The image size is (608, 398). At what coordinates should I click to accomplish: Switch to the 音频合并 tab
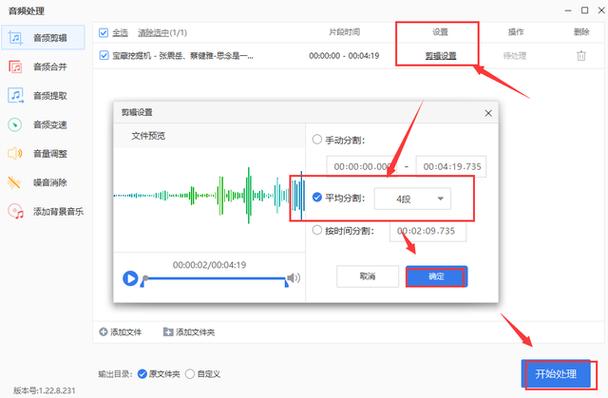click(x=43, y=67)
